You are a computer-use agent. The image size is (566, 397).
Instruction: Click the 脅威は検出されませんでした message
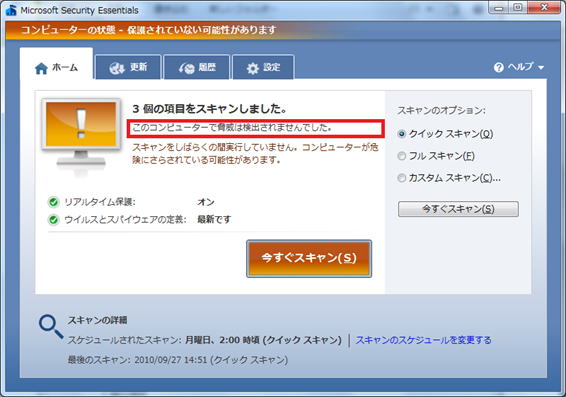[232, 127]
